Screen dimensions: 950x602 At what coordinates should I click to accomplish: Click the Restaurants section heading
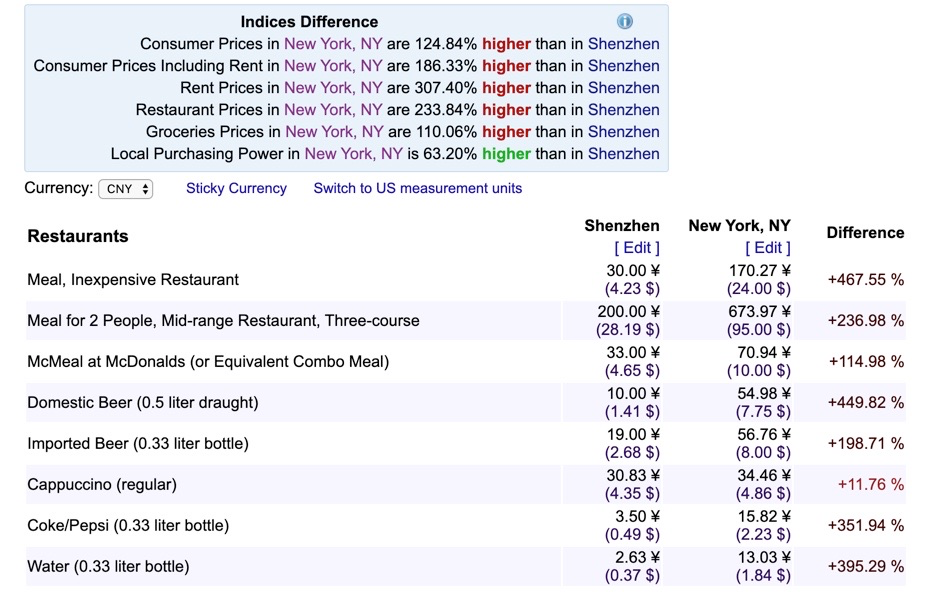[78, 237]
